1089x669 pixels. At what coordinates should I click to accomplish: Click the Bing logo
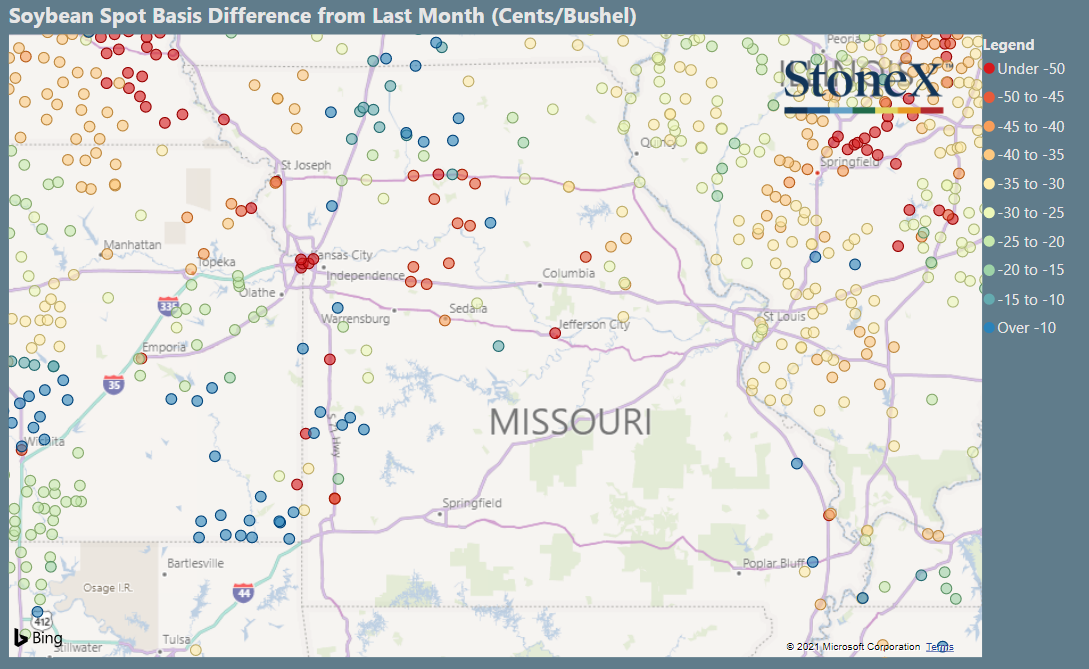[38, 638]
